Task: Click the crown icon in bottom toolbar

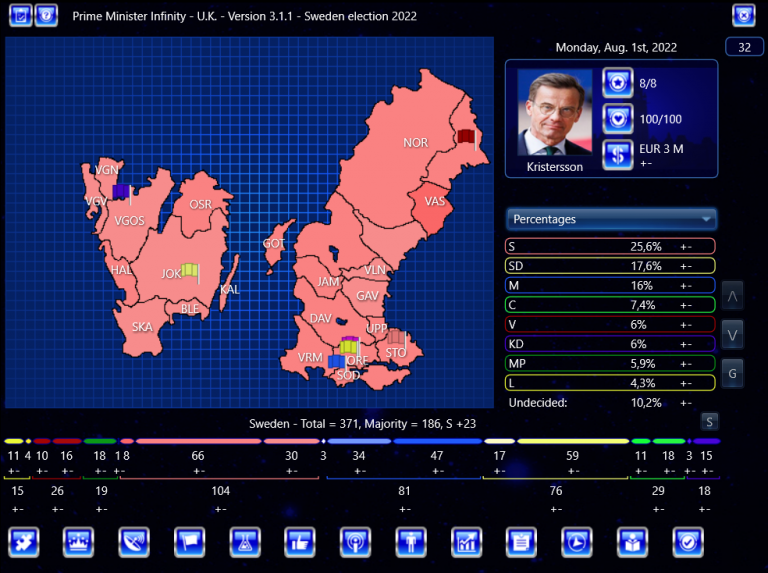Action: (x=78, y=542)
